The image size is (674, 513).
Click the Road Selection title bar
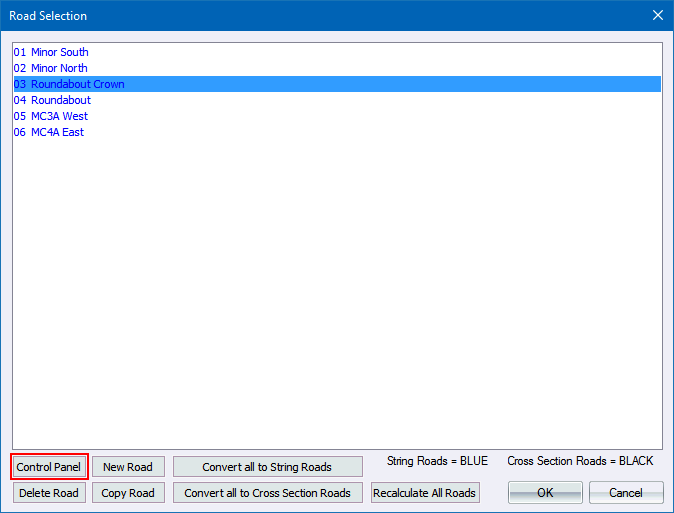click(x=300, y=15)
